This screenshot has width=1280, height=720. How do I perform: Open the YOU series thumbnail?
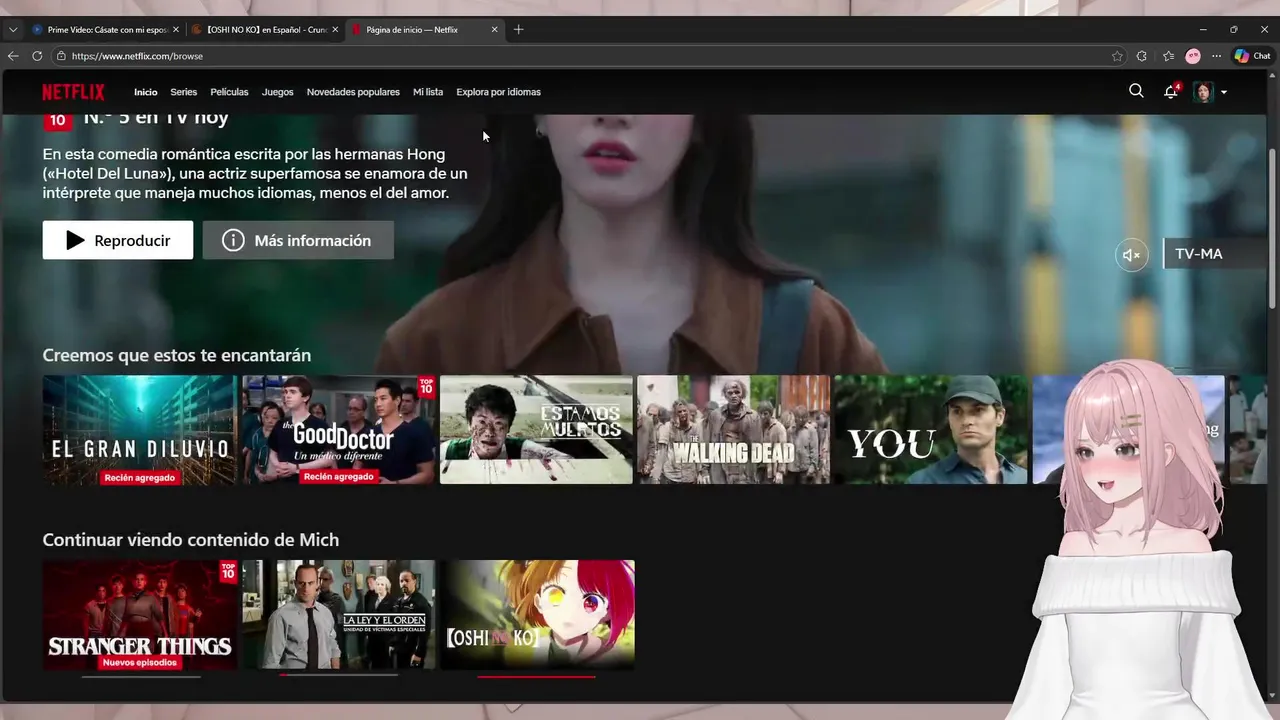pyautogui.click(x=931, y=430)
